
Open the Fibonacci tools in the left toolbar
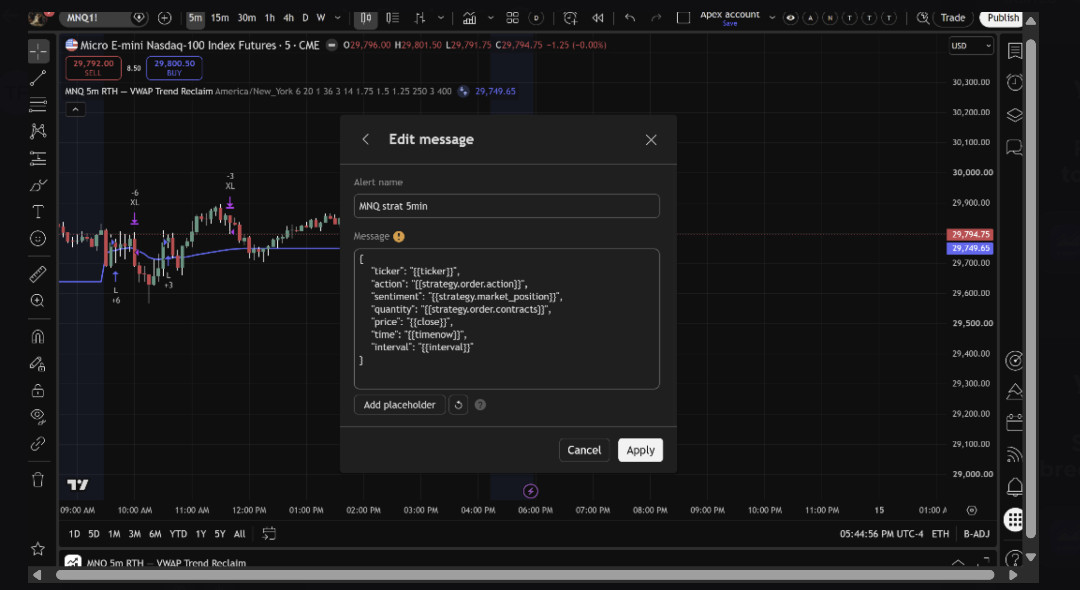tap(38, 105)
